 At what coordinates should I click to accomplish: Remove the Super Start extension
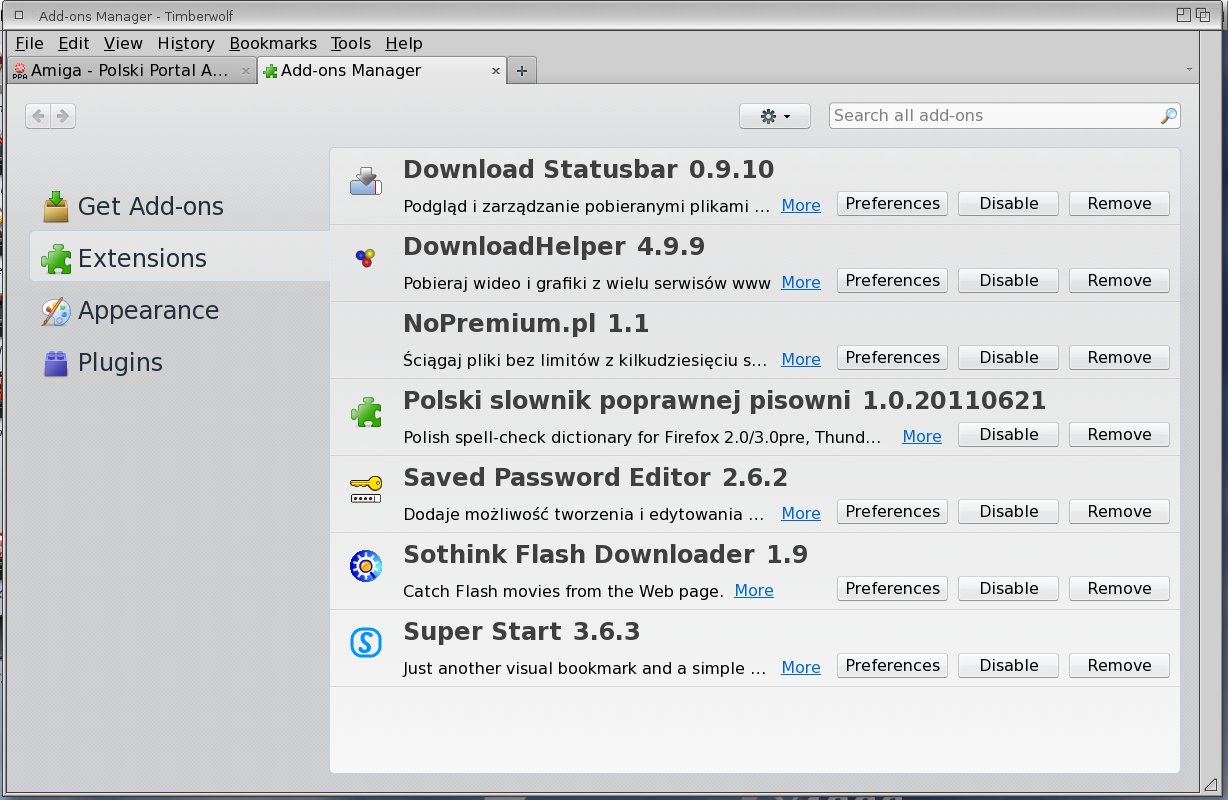click(x=1120, y=666)
